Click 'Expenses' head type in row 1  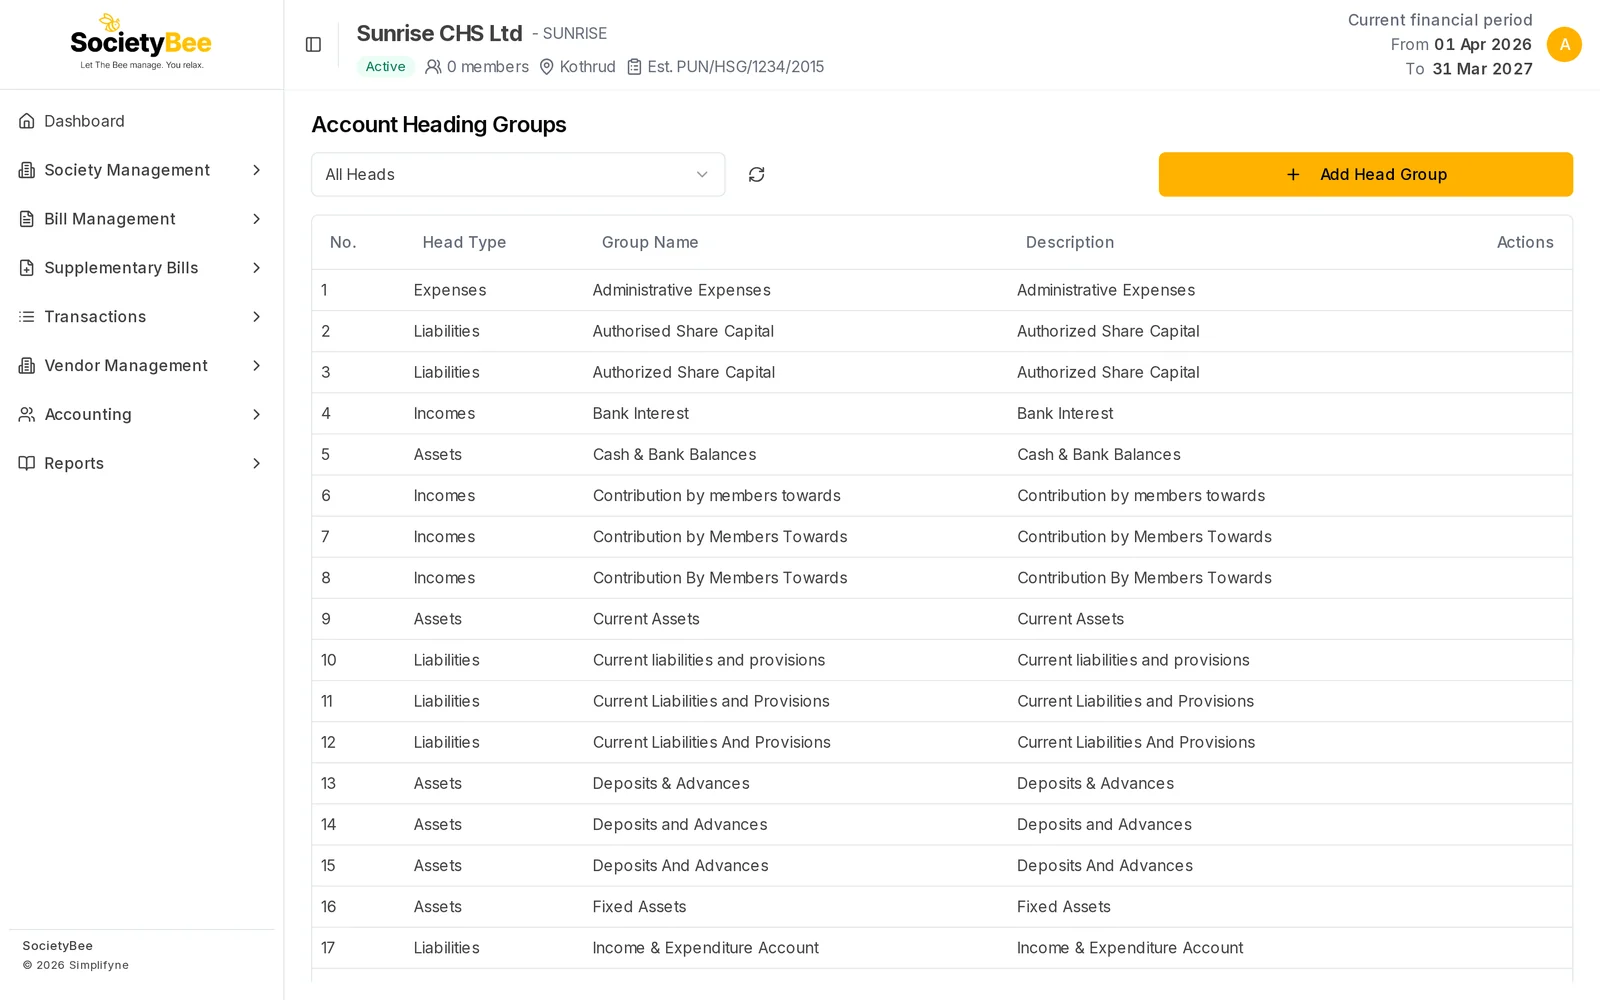point(450,290)
